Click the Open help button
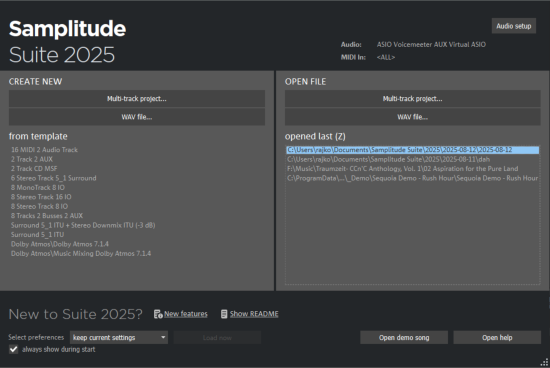This screenshot has width=550, height=368. click(497, 337)
